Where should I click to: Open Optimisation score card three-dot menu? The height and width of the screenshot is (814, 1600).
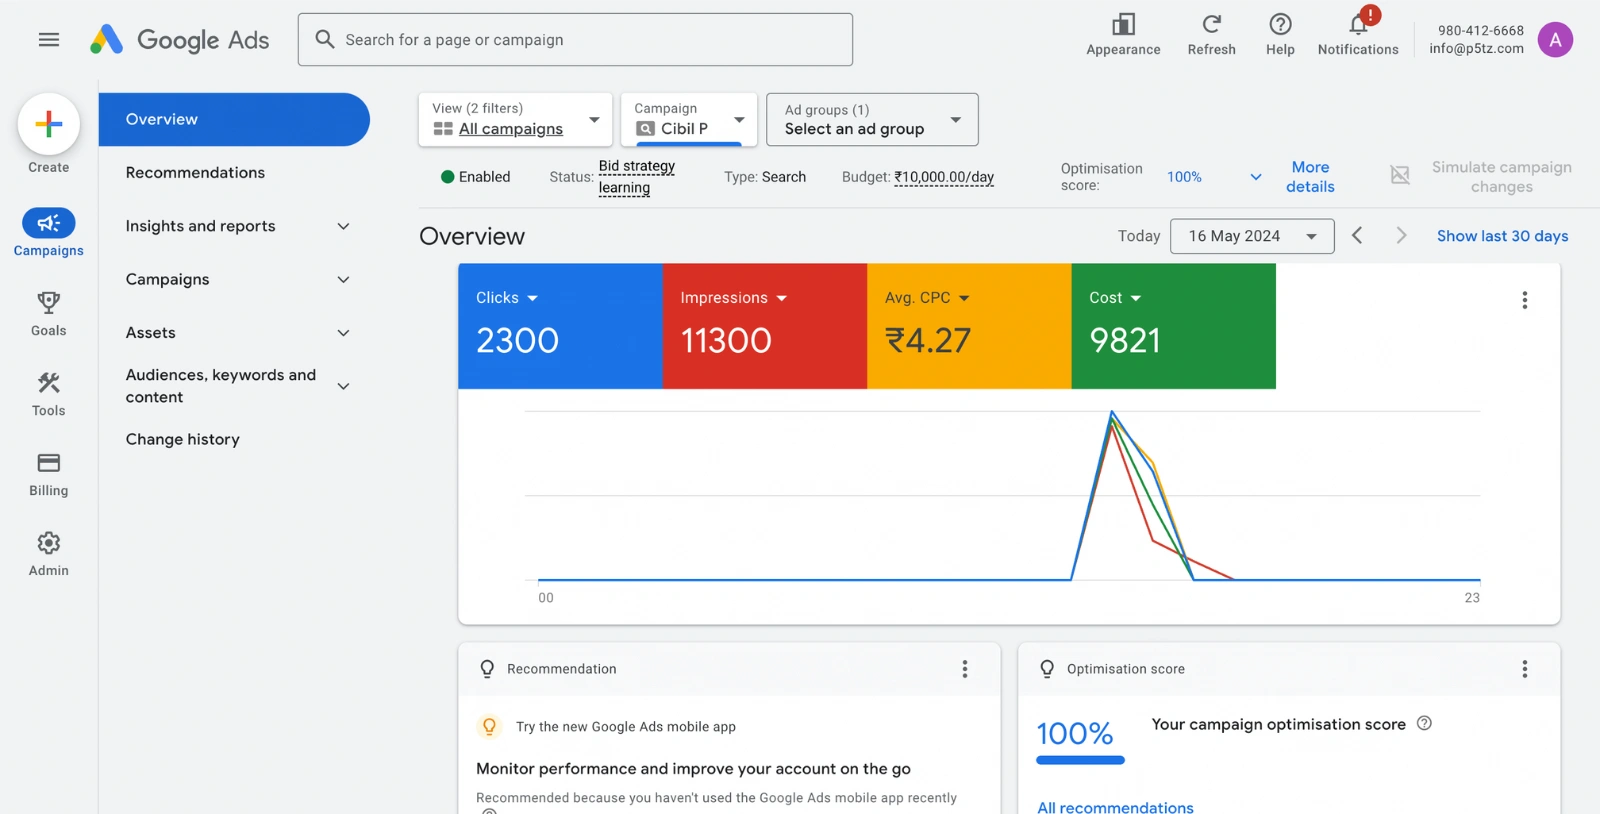pyautogui.click(x=1524, y=669)
